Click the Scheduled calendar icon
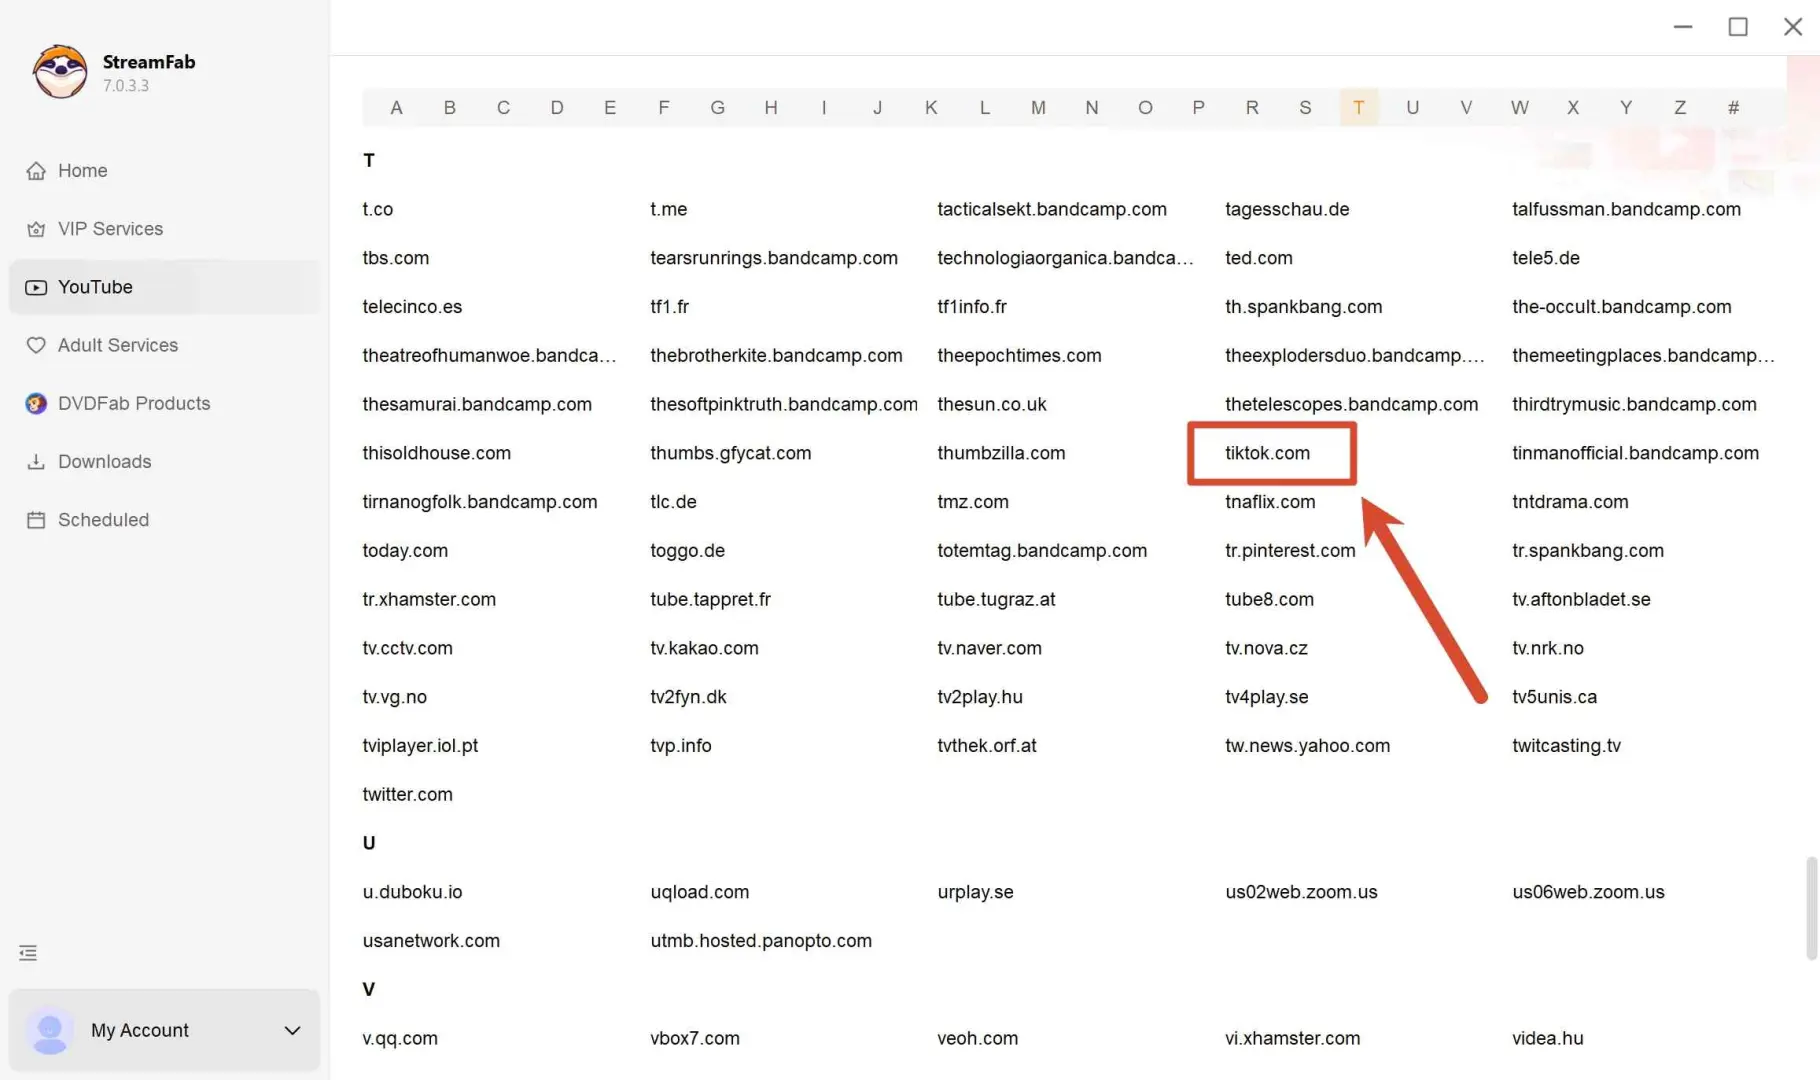Viewport: 1820px width, 1080px height. [x=36, y=520]
